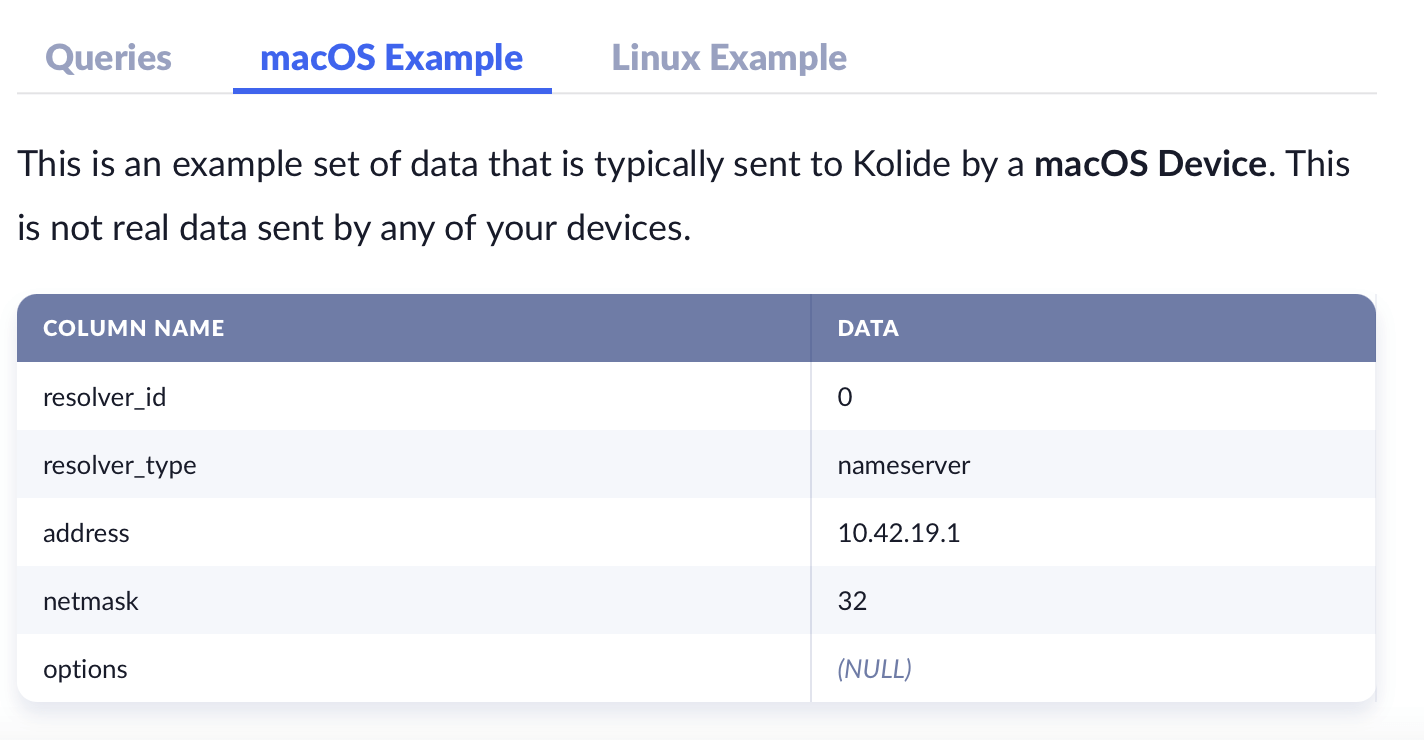Select the netmask value 32

point(853,602)
